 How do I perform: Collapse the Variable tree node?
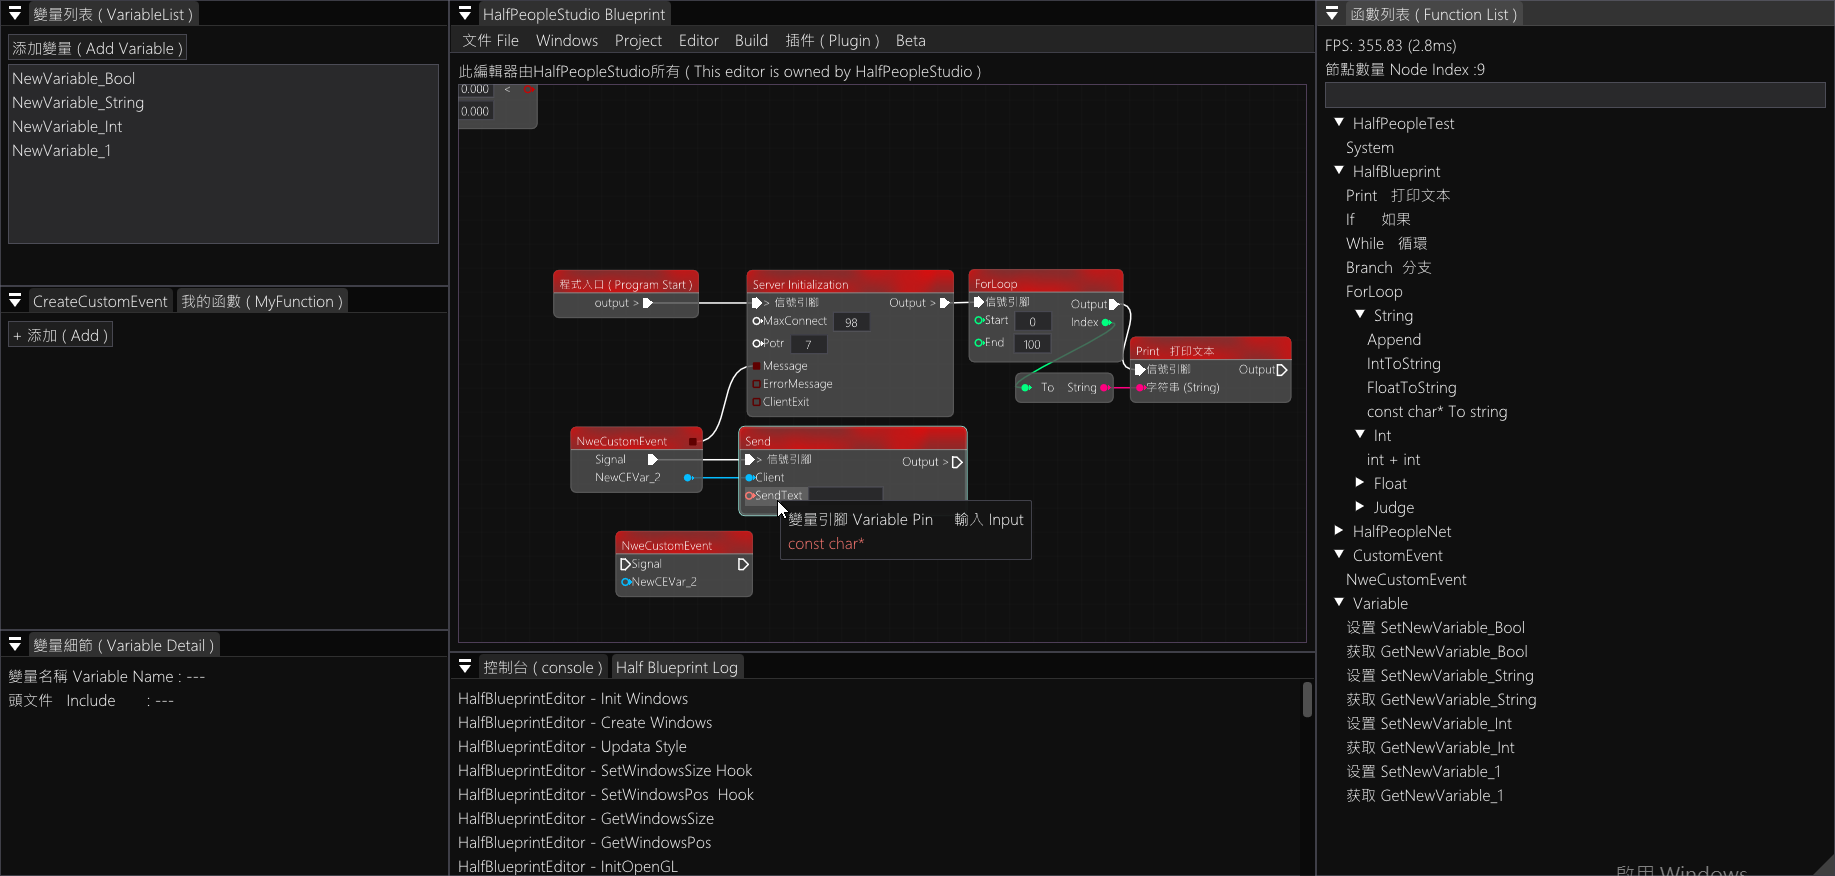[1339, 602]
